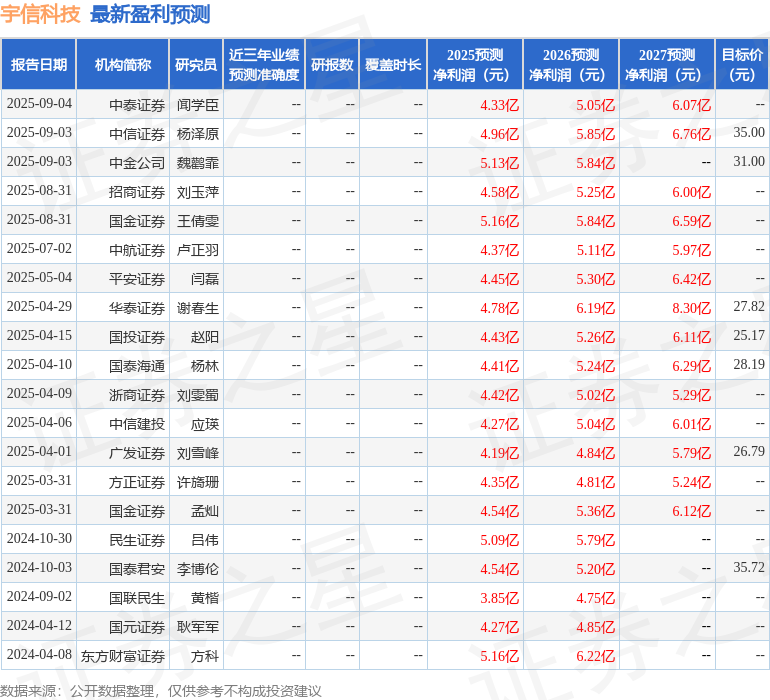
Task: Select institution 东方财富证券
Action: point(123,655)
